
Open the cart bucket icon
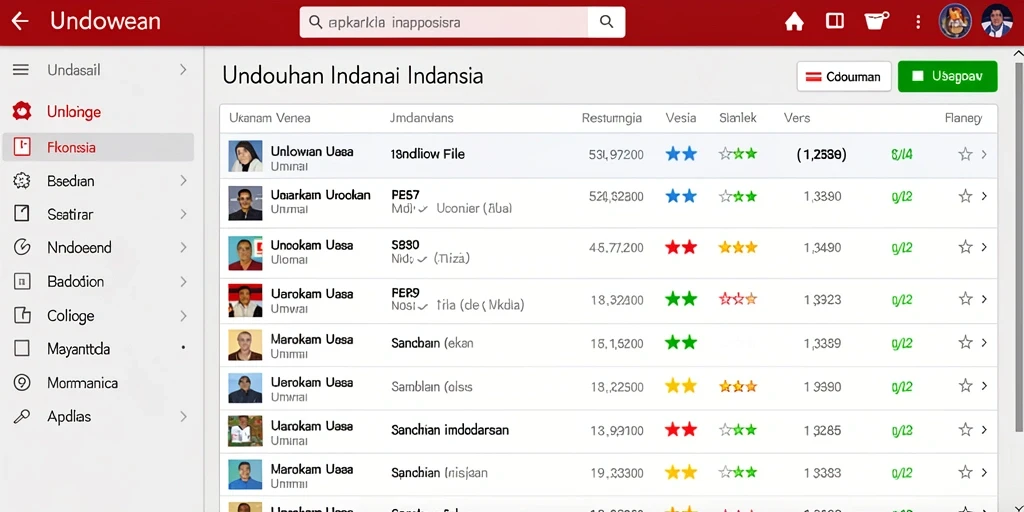point(876,22)
